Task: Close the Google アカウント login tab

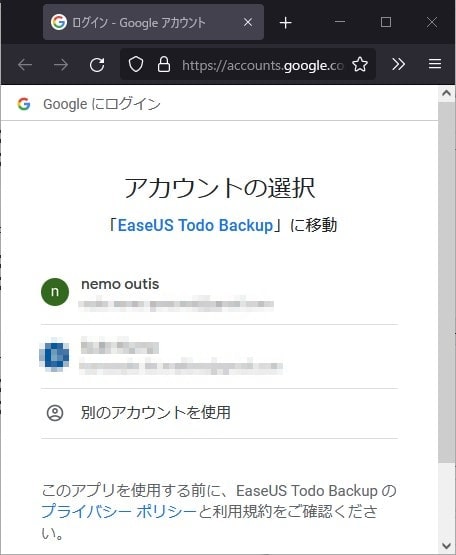Action: [x=248, y=22]
